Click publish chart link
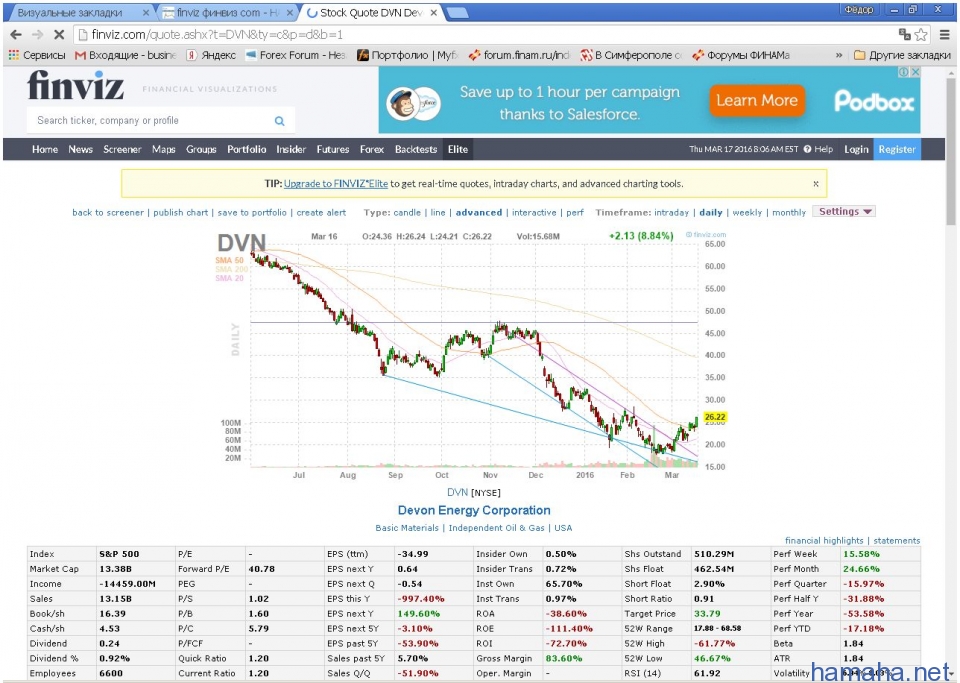The image size is (960, 683). pos(181,212)
